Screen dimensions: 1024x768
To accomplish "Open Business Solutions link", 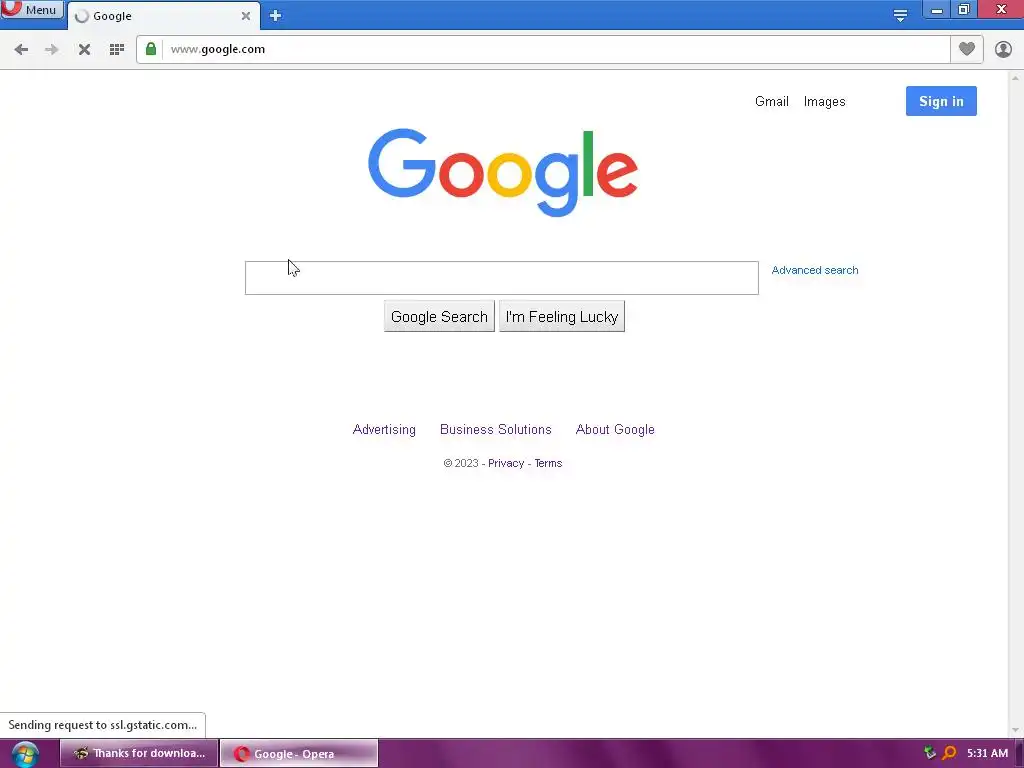I will 496,430.
